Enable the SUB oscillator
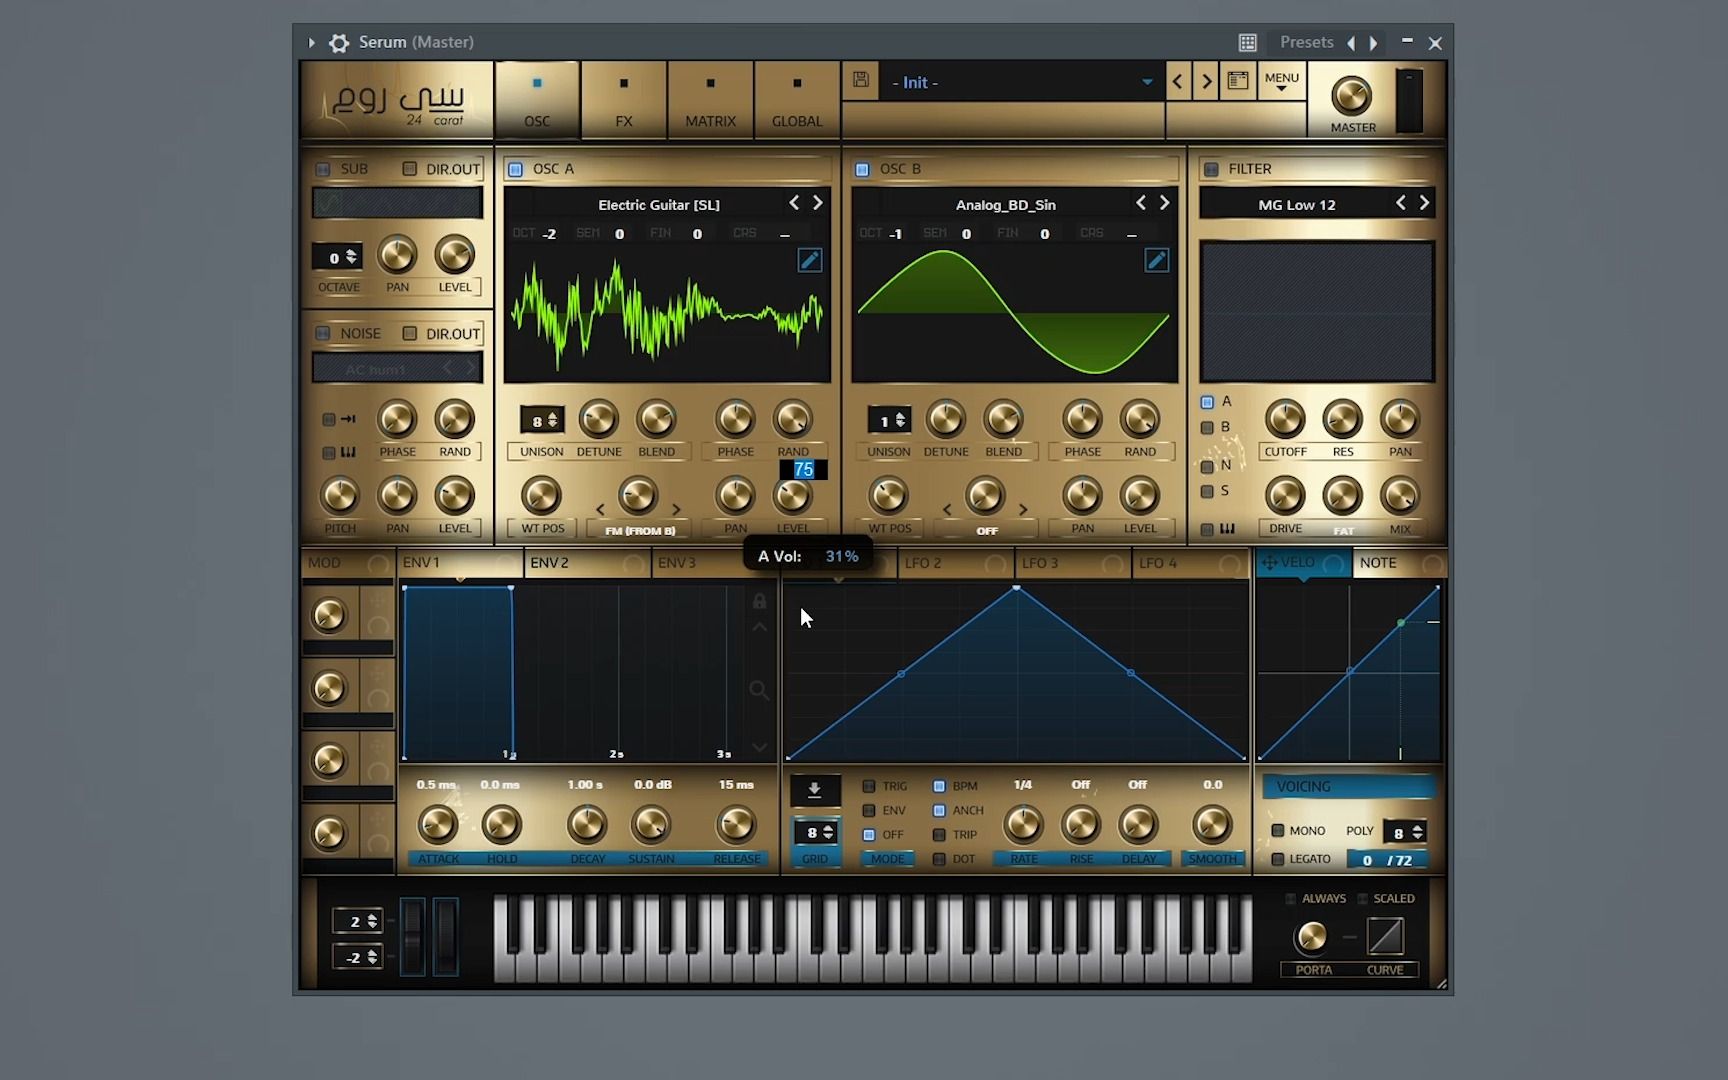 [x=323, y=169]
